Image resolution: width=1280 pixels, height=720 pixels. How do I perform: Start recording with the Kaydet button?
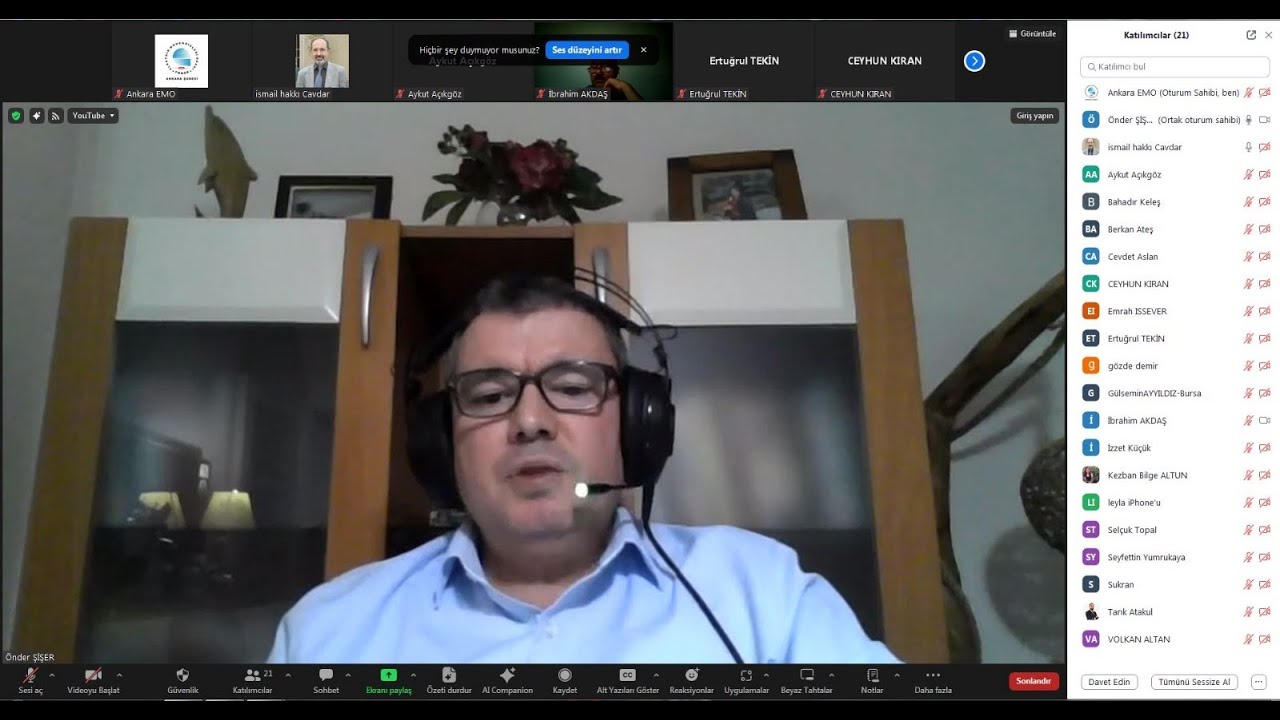coord(565,681)
